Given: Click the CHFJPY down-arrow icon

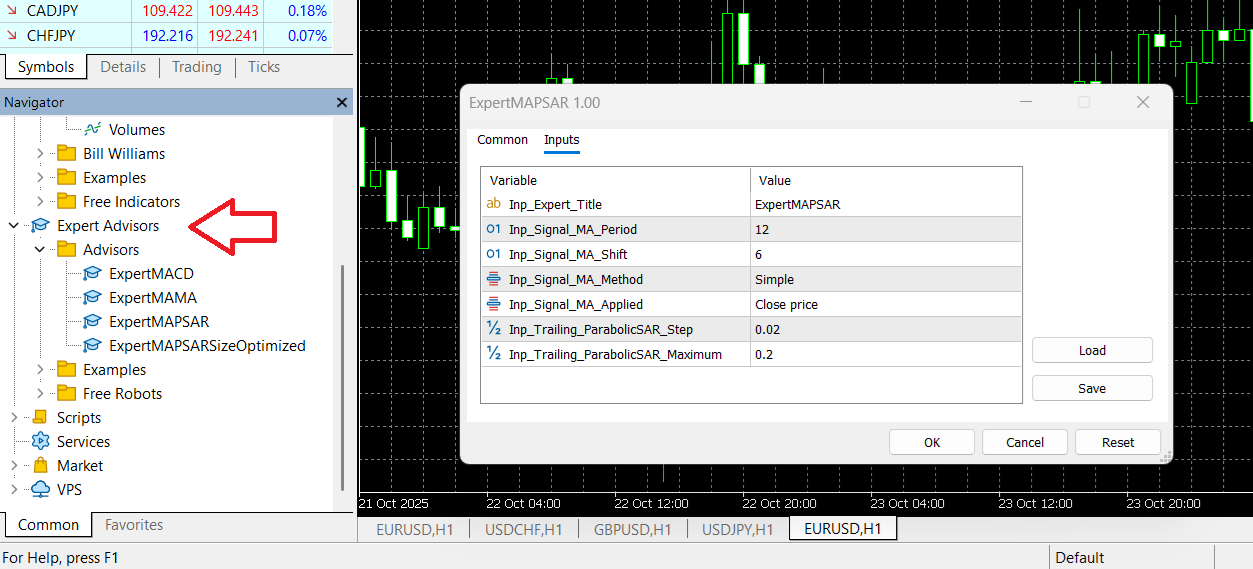Looking at the screenshot, I should [x=11, y=35].
